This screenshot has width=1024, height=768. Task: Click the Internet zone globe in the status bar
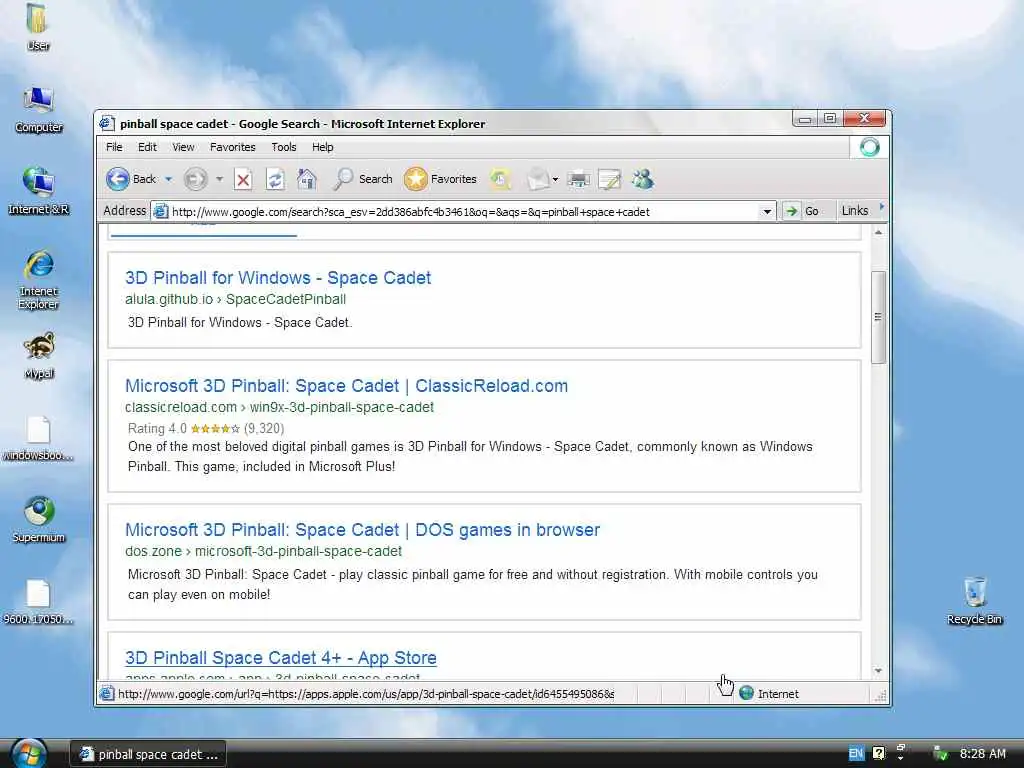746,694
